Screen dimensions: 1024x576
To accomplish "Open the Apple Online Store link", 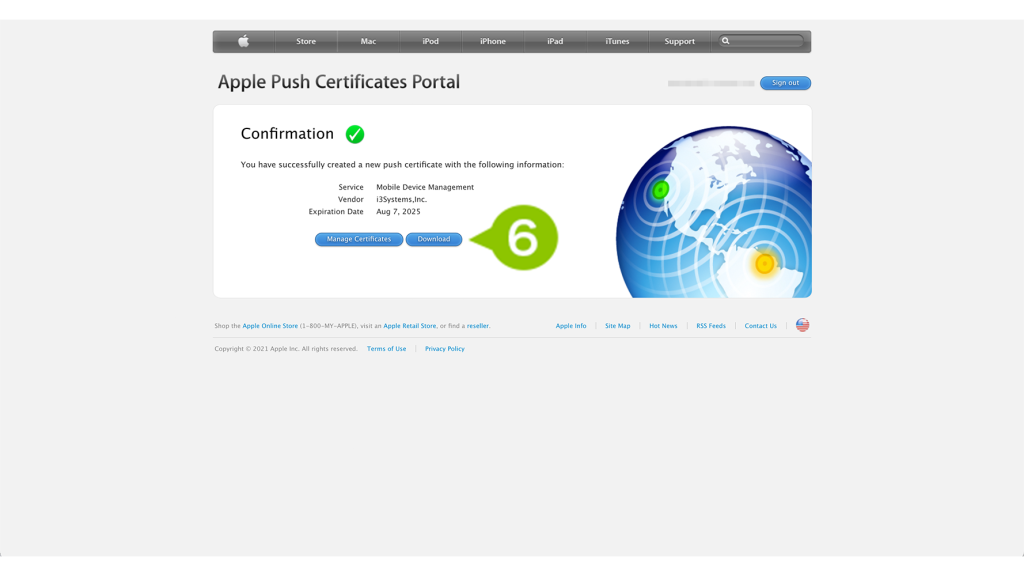I will (x=270, y=326).
